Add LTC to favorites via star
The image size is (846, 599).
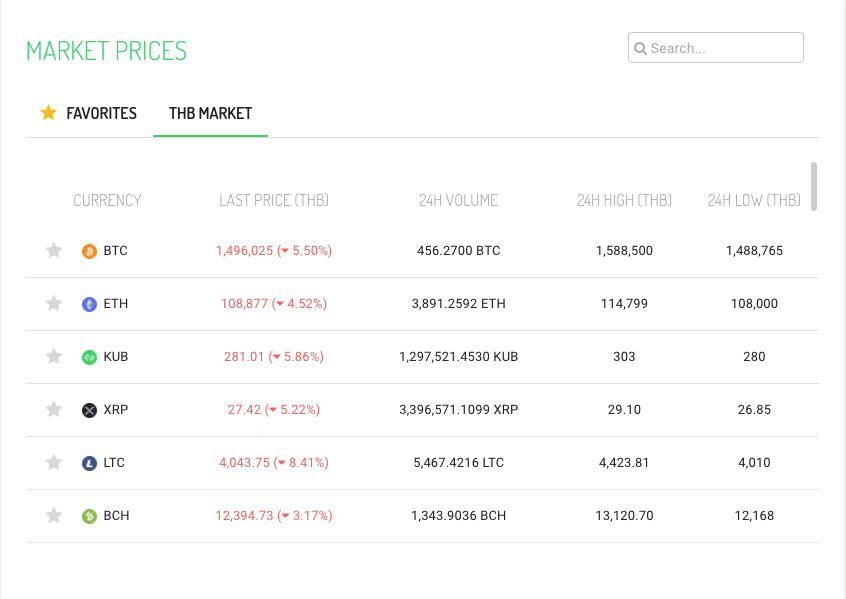coord(54,463)
